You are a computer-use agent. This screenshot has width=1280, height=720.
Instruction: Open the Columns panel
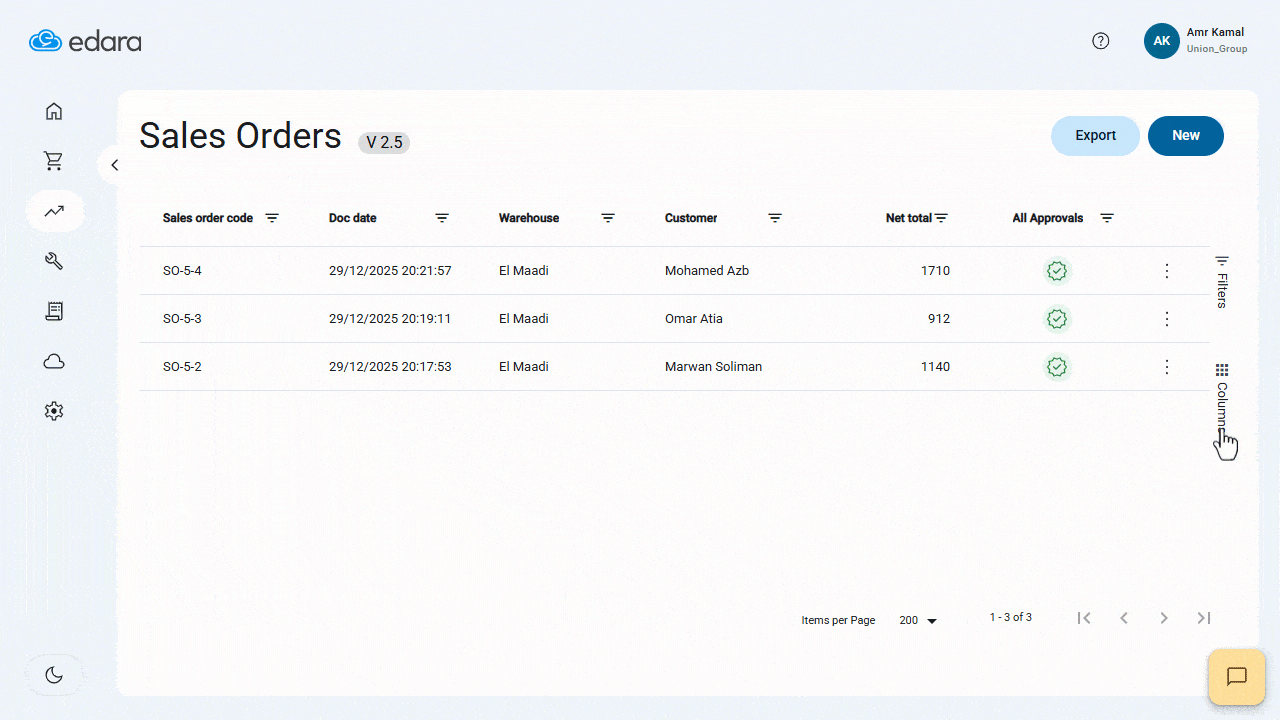coord(1221,390)
